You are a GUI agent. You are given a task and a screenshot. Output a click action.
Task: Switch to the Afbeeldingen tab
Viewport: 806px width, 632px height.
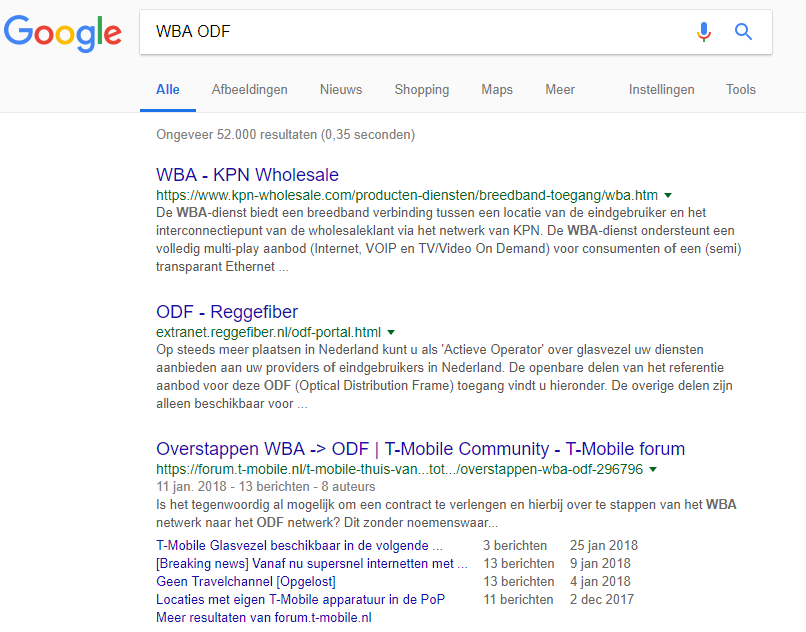click(x=249, y=89)
